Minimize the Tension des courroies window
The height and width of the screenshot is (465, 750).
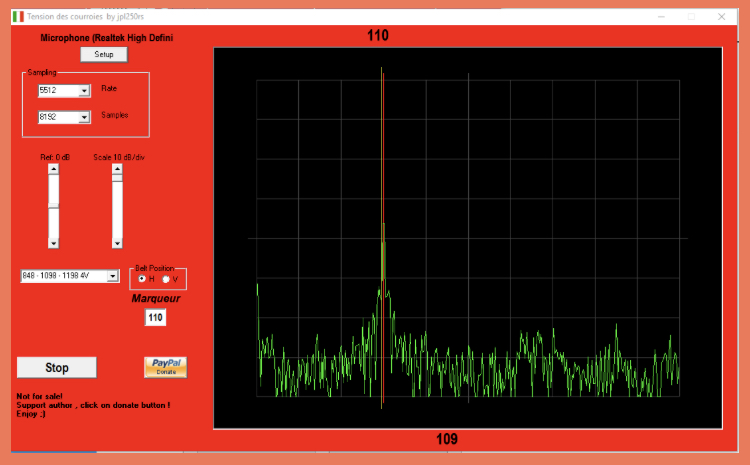click(660, 17)
